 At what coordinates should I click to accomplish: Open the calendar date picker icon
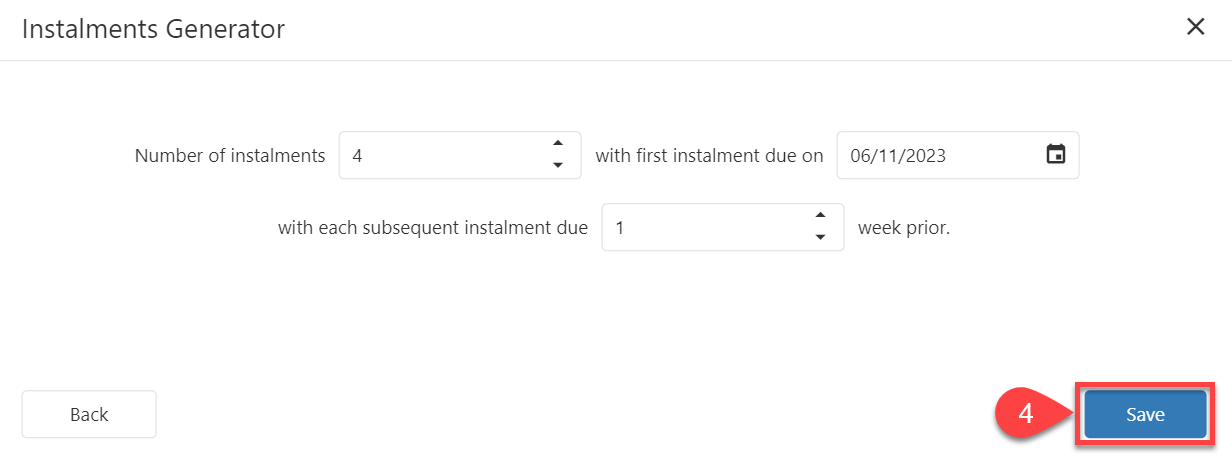(1055, 155)
